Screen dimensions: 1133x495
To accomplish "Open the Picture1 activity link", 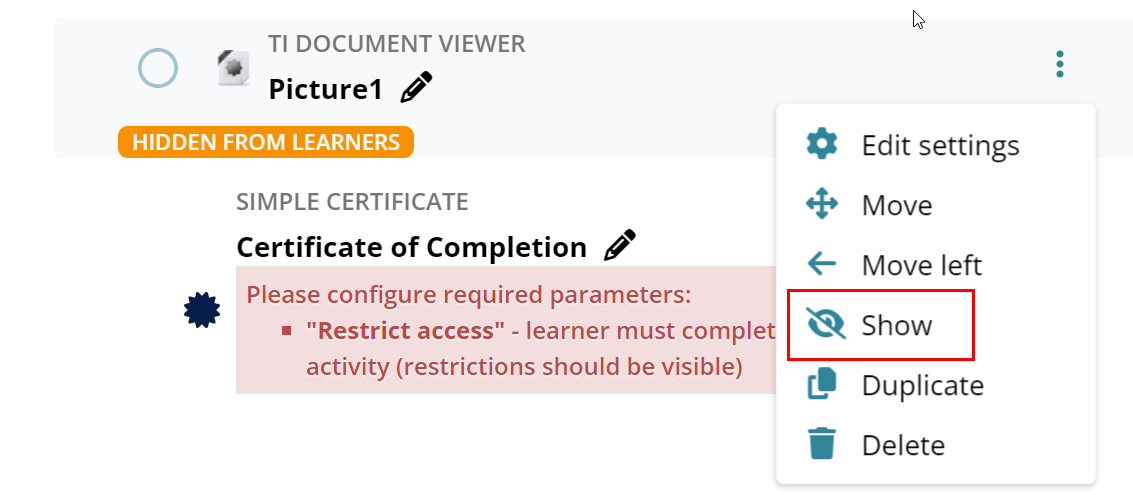I will 325,90.
